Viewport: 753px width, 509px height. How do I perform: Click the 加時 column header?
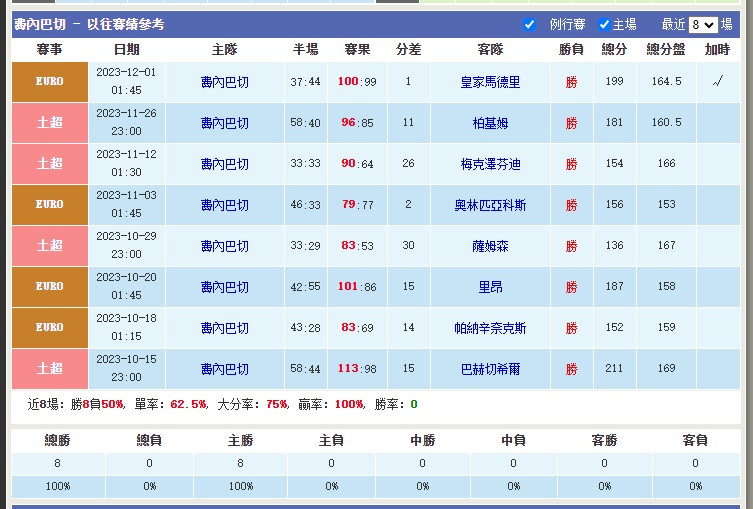tap(717, 49)
